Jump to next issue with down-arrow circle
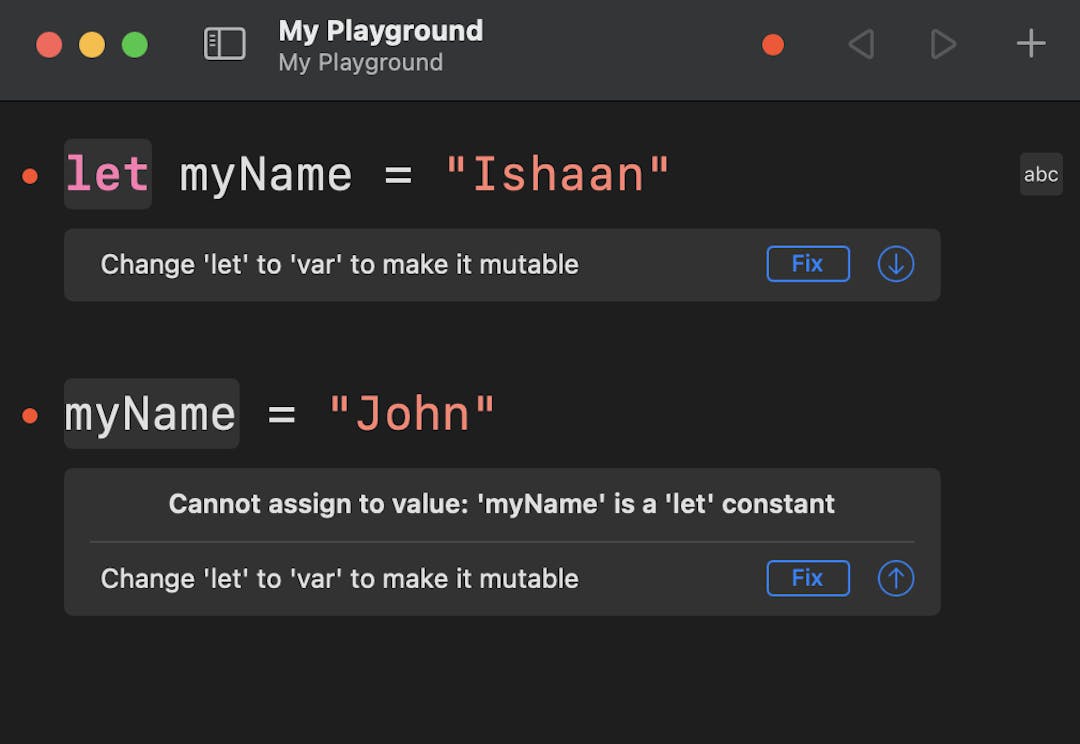Image resolution: width=1080 pixels, height=744 pixels. tap(895, 265)
